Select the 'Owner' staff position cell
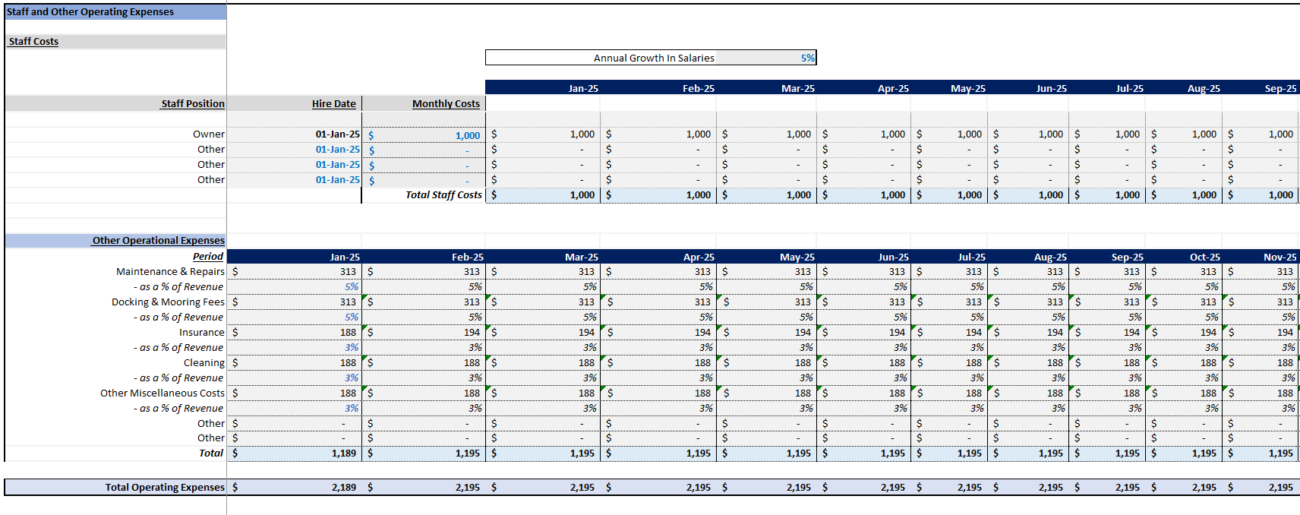 (x=115, y=134)
